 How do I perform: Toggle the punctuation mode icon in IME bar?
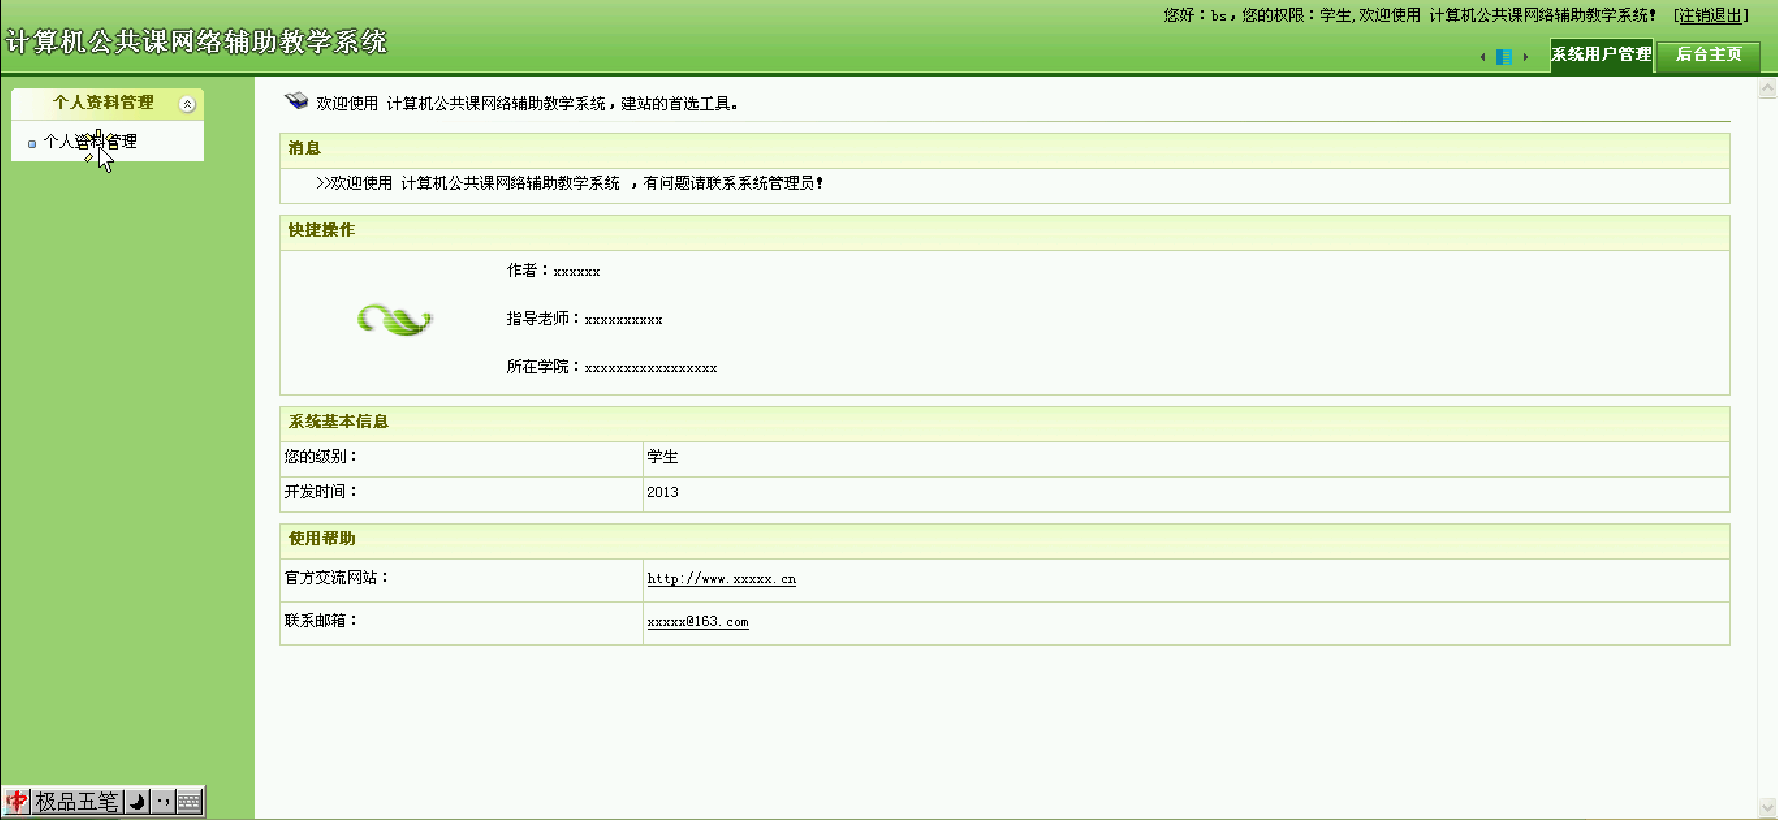tap(163, 802)
